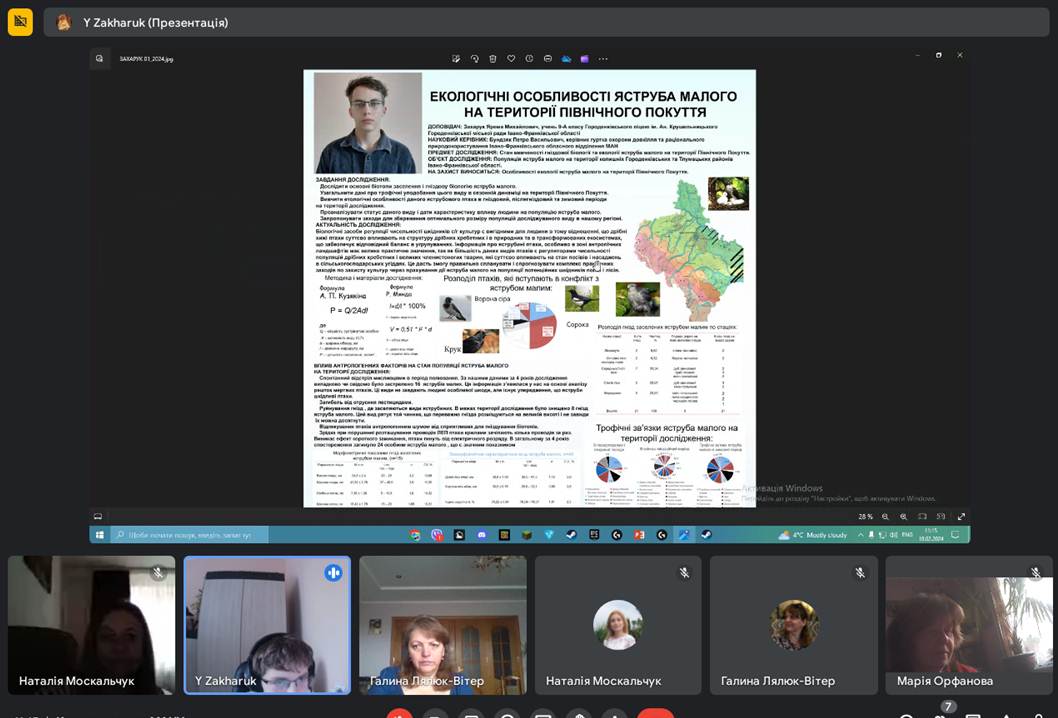Open the three-dots See more menu
The image size is (1058, 718).
[x=603, y=58]
